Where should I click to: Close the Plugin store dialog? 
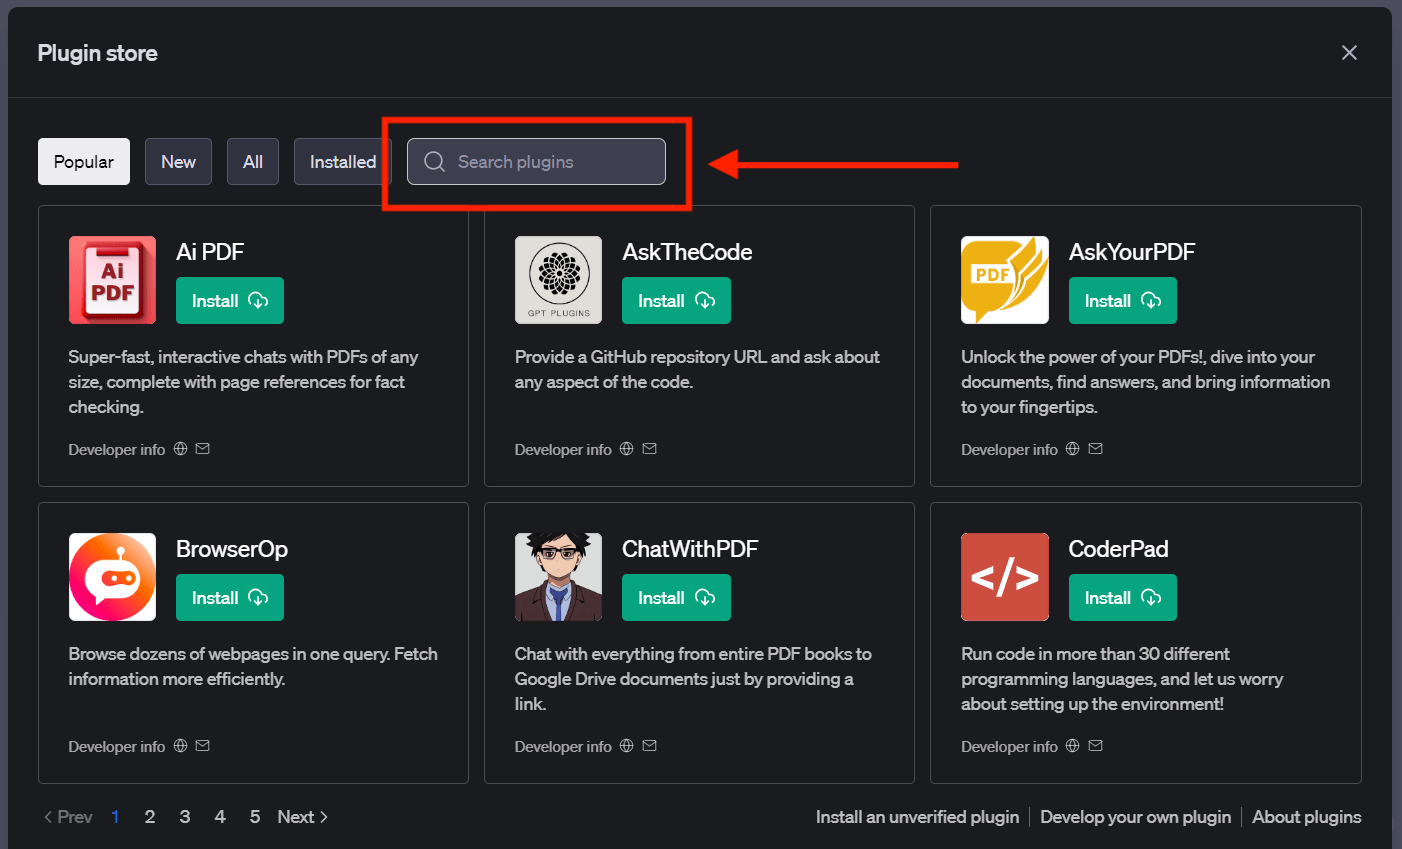pos(1349,53)
